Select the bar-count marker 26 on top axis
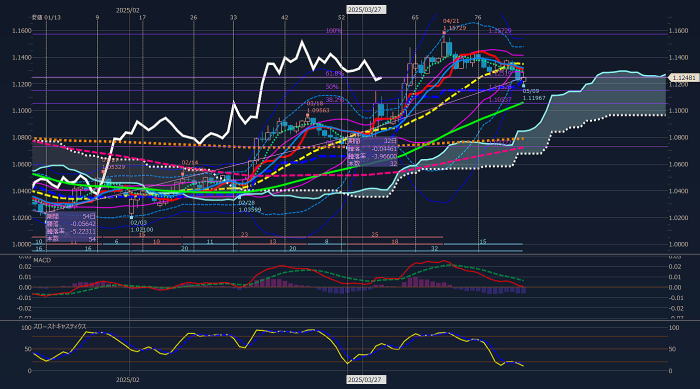Viewport: 700px width, 389px height. (x=193, y=17)
